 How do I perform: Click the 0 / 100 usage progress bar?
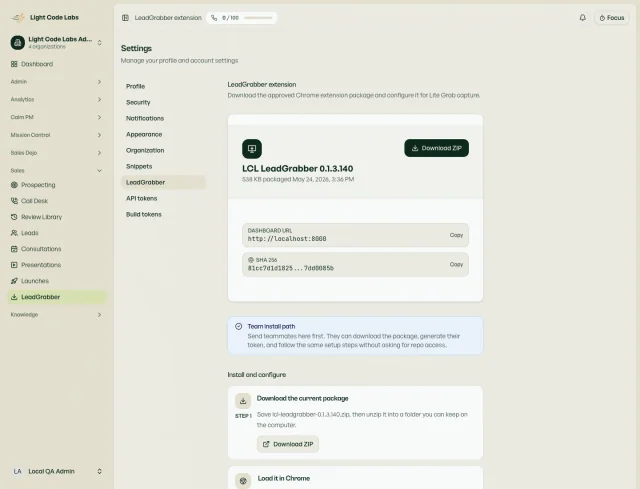pyautogui.click(x=258, y=18)
